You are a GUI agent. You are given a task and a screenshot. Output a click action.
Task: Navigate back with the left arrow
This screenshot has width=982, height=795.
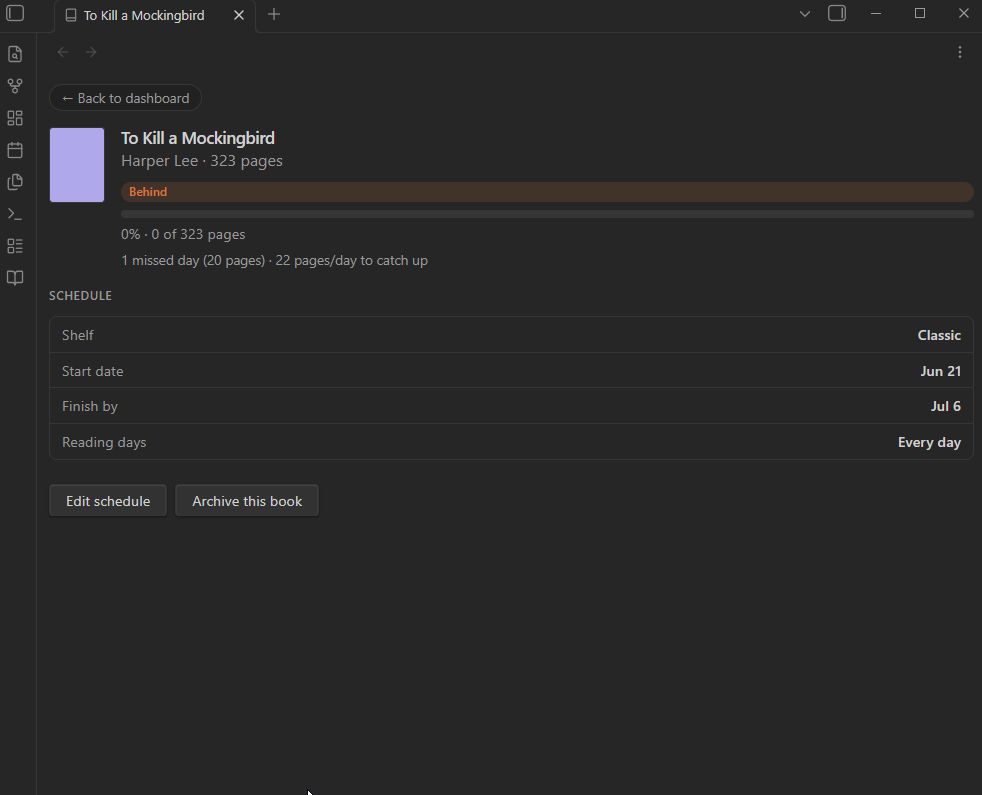point(63,52)
